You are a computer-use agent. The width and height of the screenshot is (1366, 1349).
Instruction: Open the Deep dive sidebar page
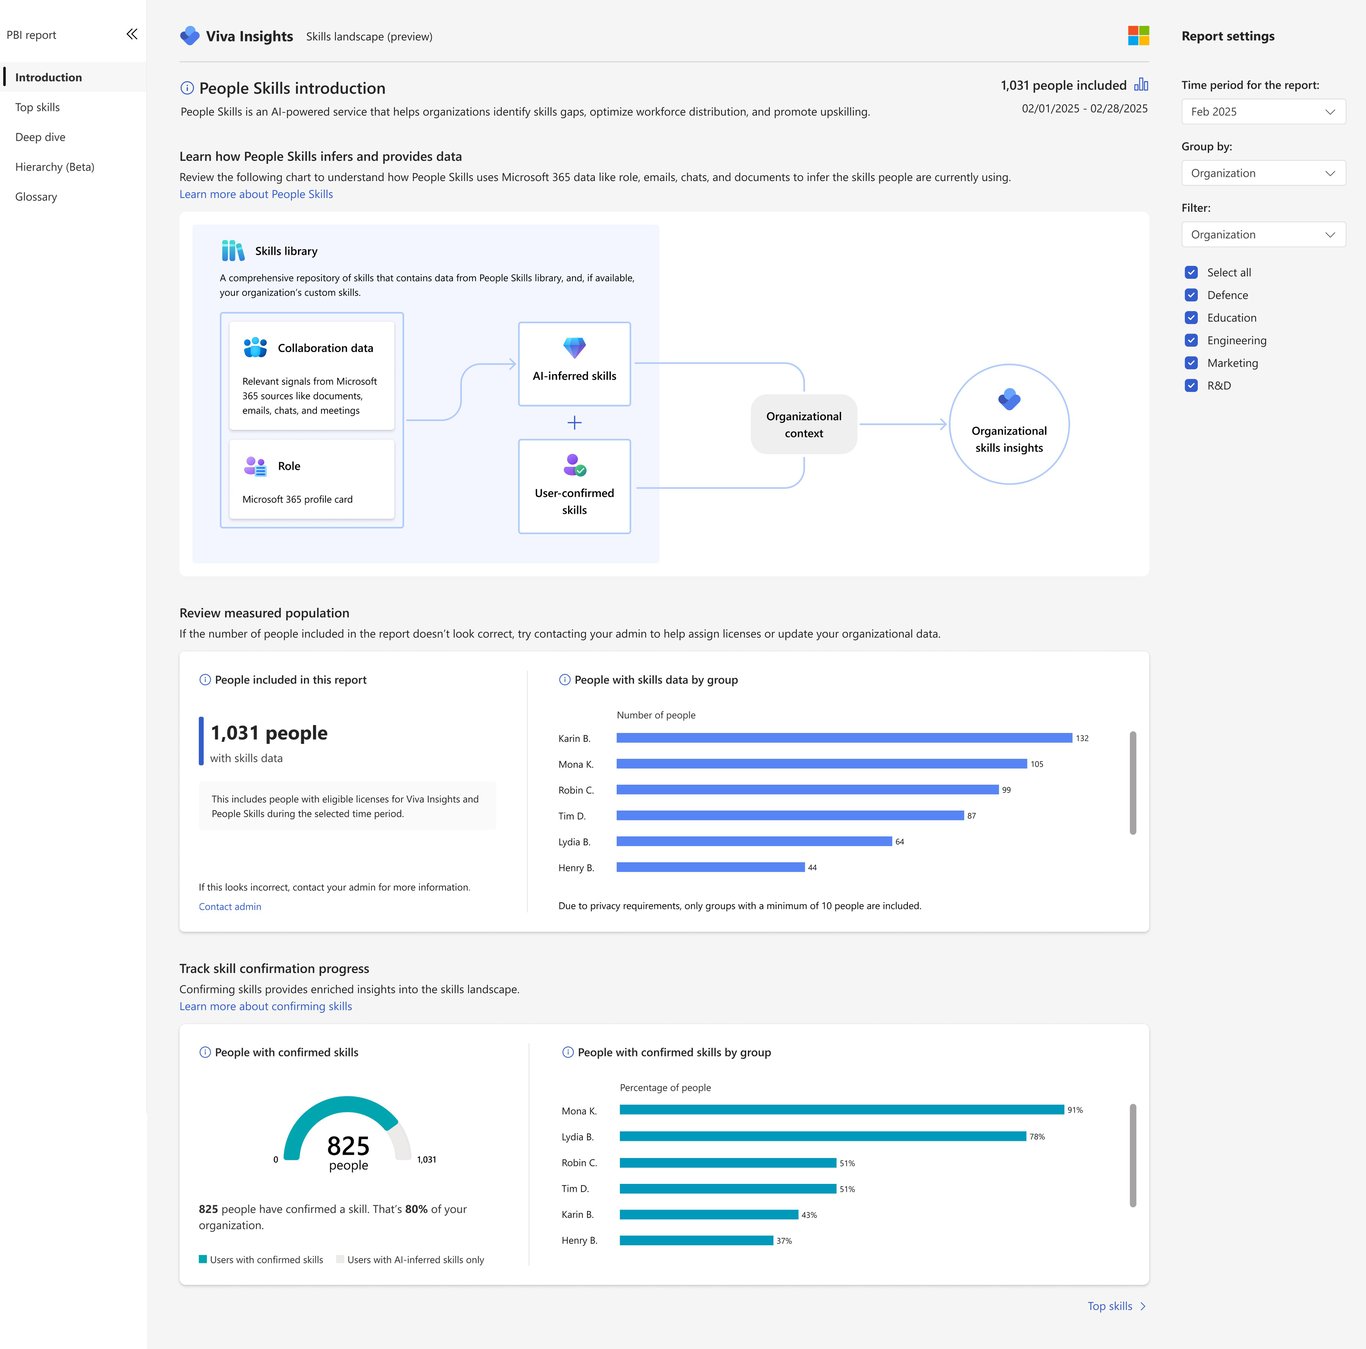click(x=40, y=137)
